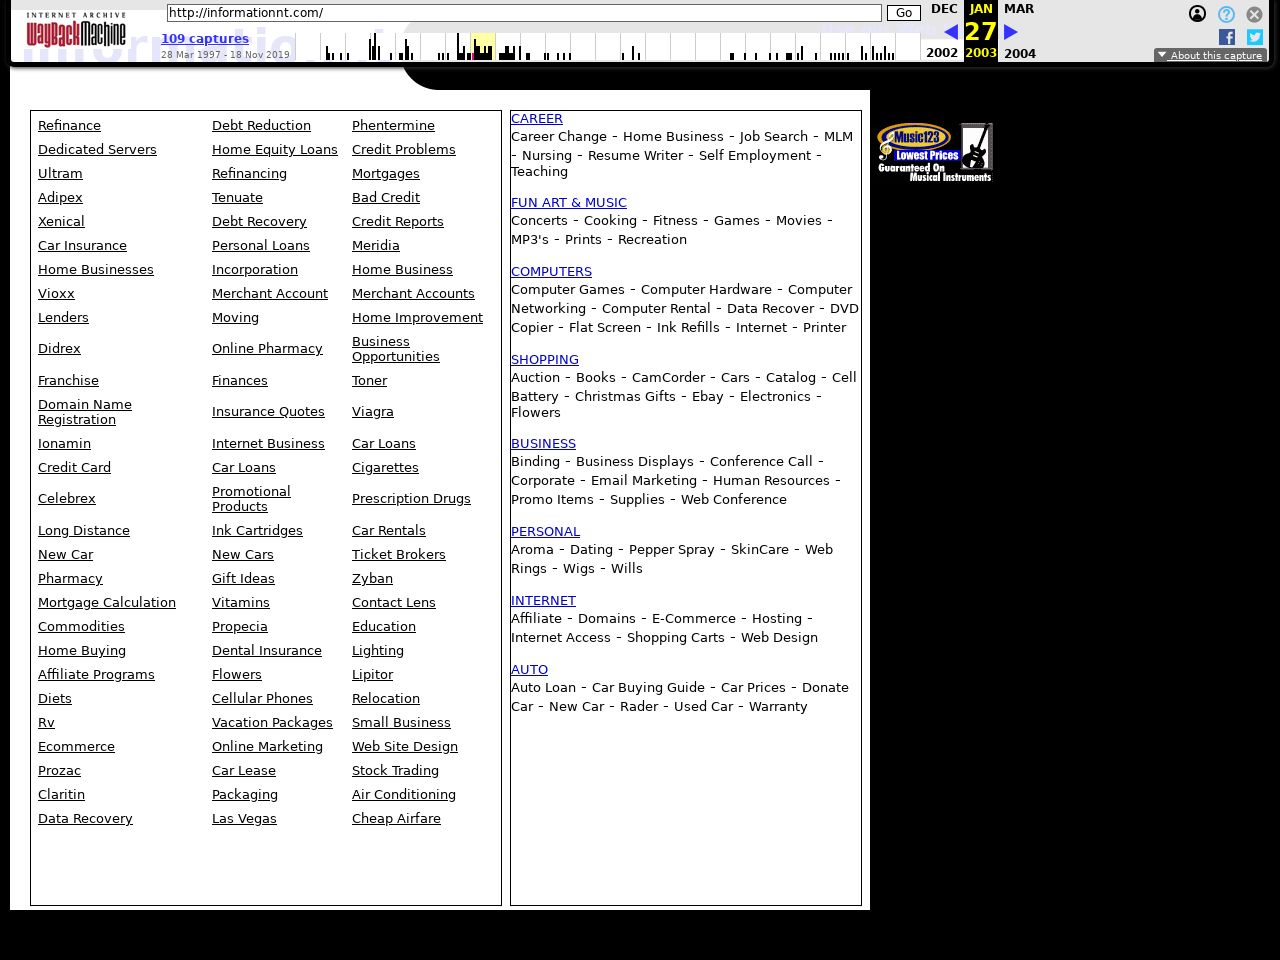Viewport: 1280px width, 960px height.
Task: Open the Music123 banner ad
Action: [935, 152]
